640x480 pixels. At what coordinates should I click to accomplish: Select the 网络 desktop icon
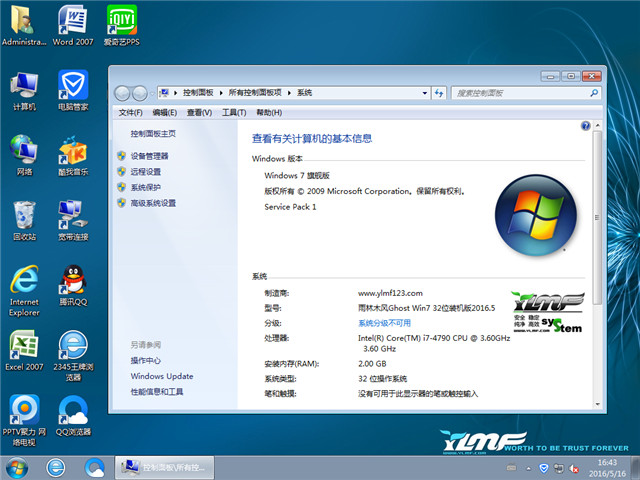point(24,155)
